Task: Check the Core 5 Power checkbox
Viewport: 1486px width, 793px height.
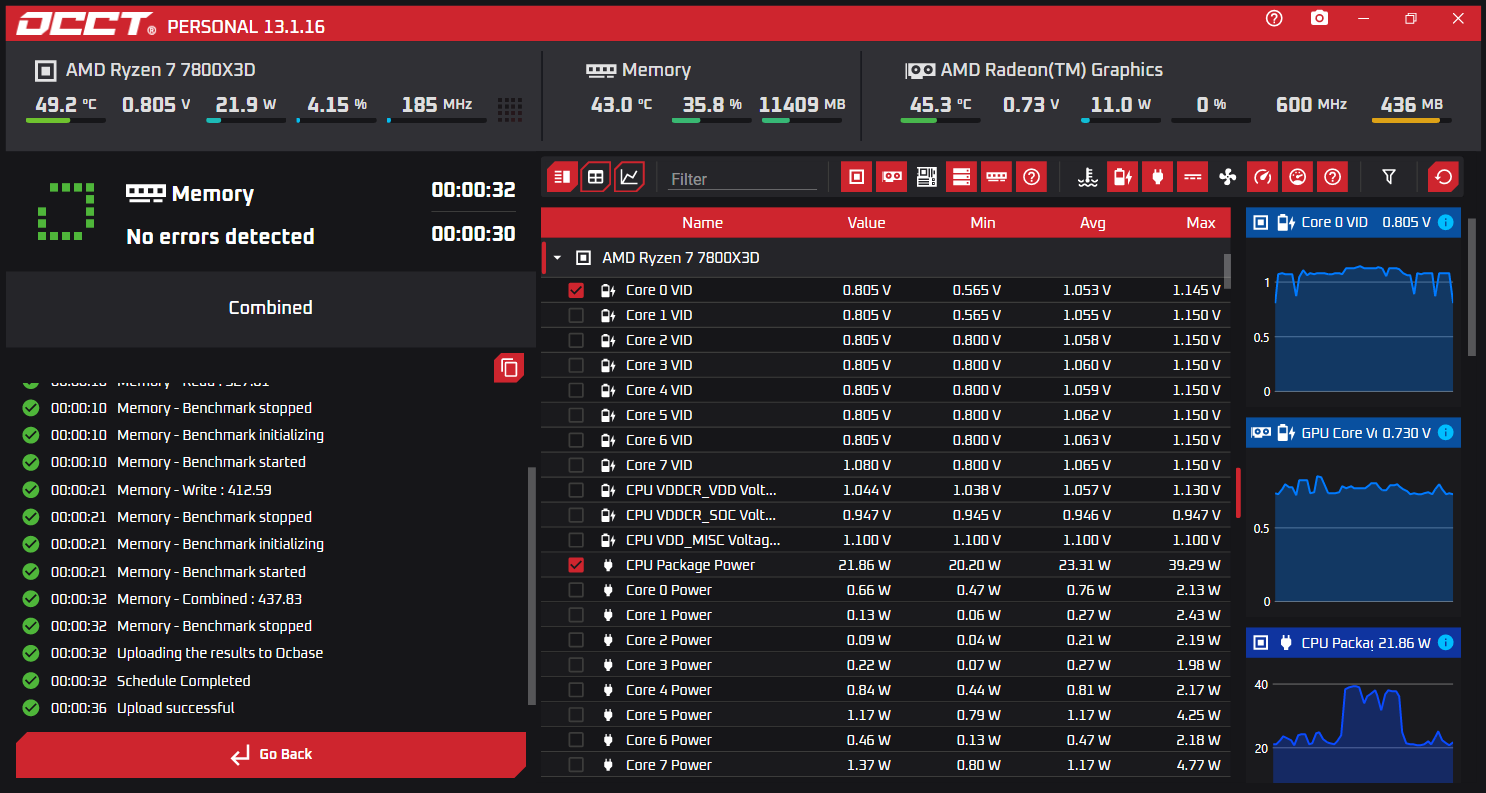Action: pos(576,715)
